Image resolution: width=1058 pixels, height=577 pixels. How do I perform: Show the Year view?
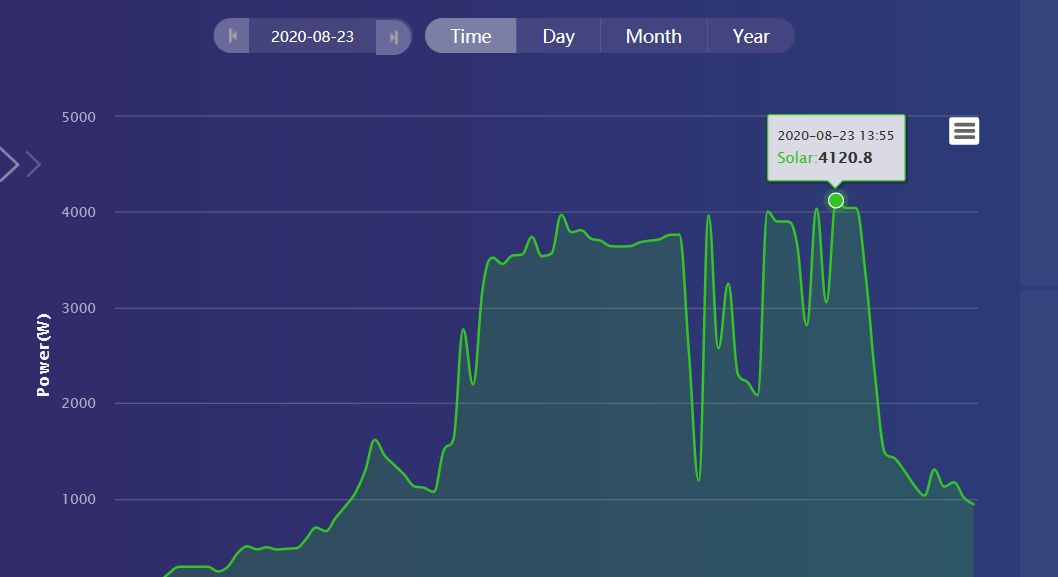pyautogui.click(x=751, y=36)
